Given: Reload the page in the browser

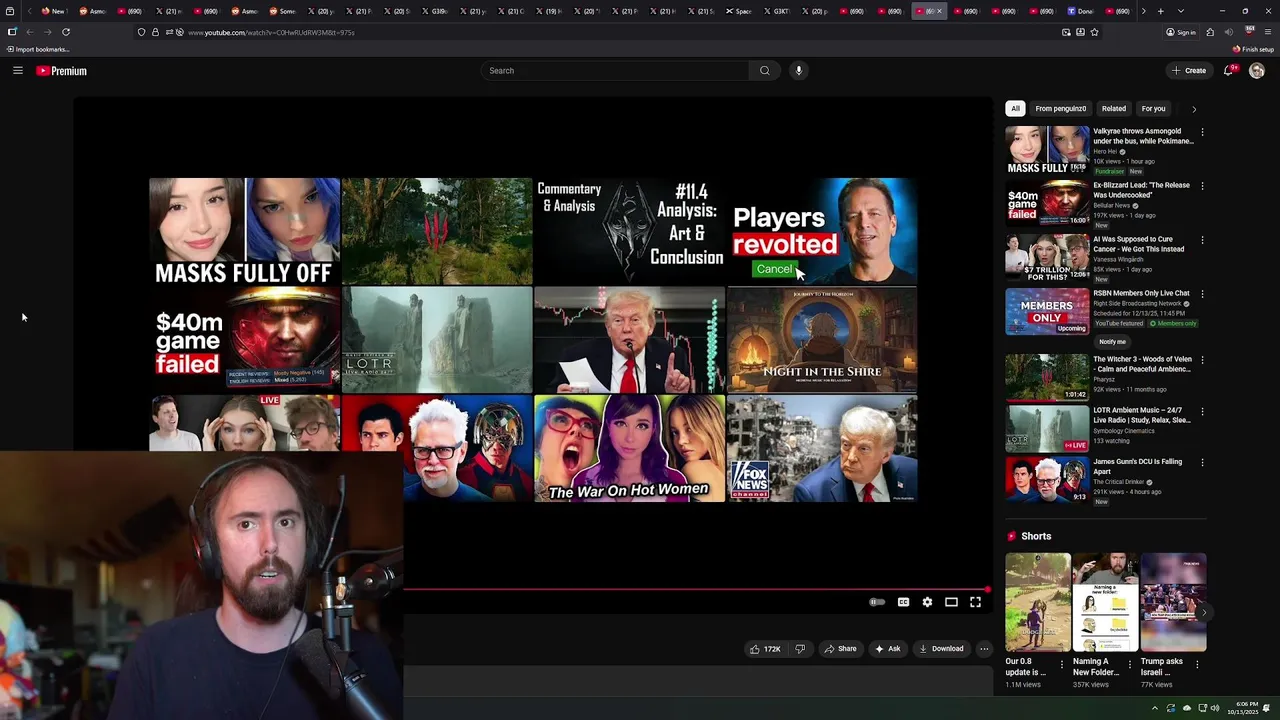Looking at the screenshot, I should pos(66,32).
